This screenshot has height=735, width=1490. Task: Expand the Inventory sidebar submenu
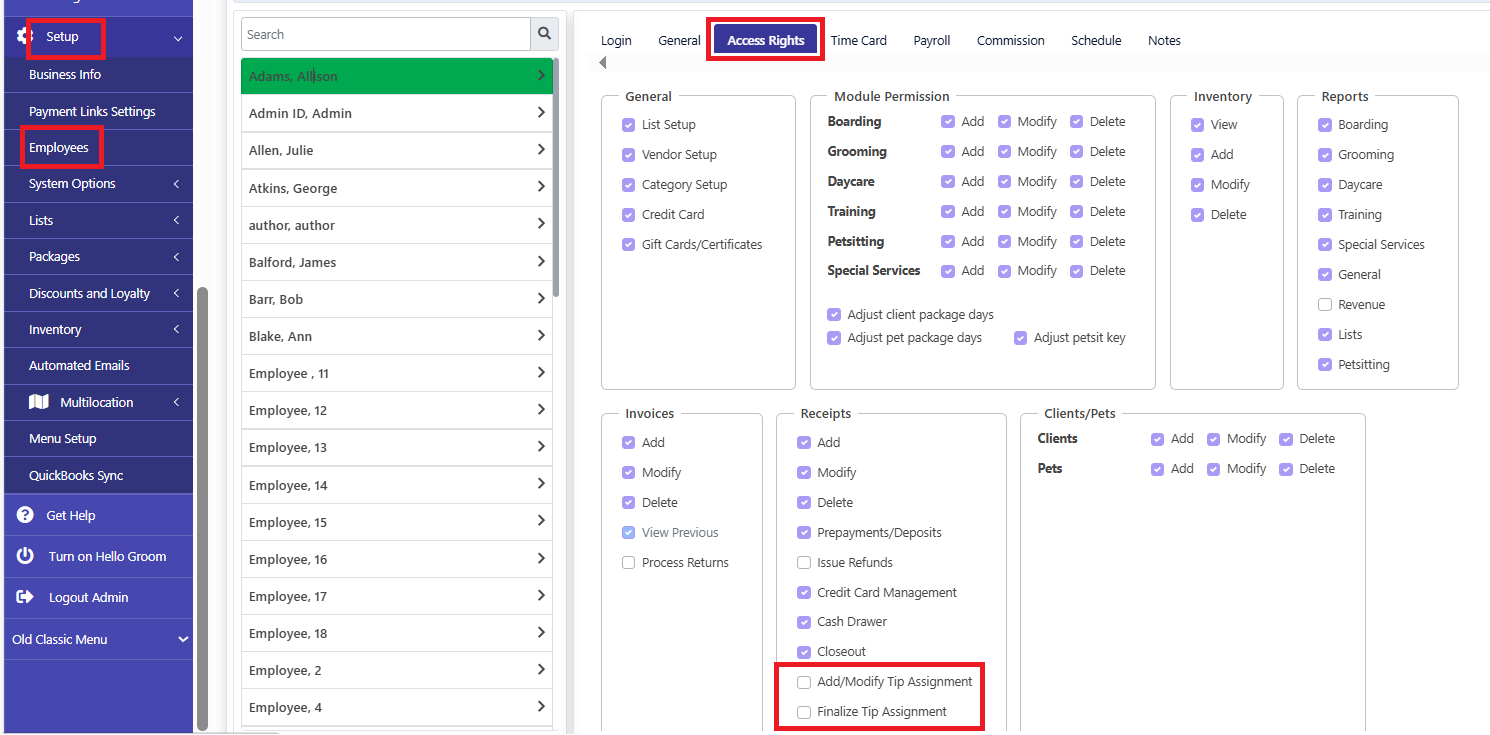(177, 329)
